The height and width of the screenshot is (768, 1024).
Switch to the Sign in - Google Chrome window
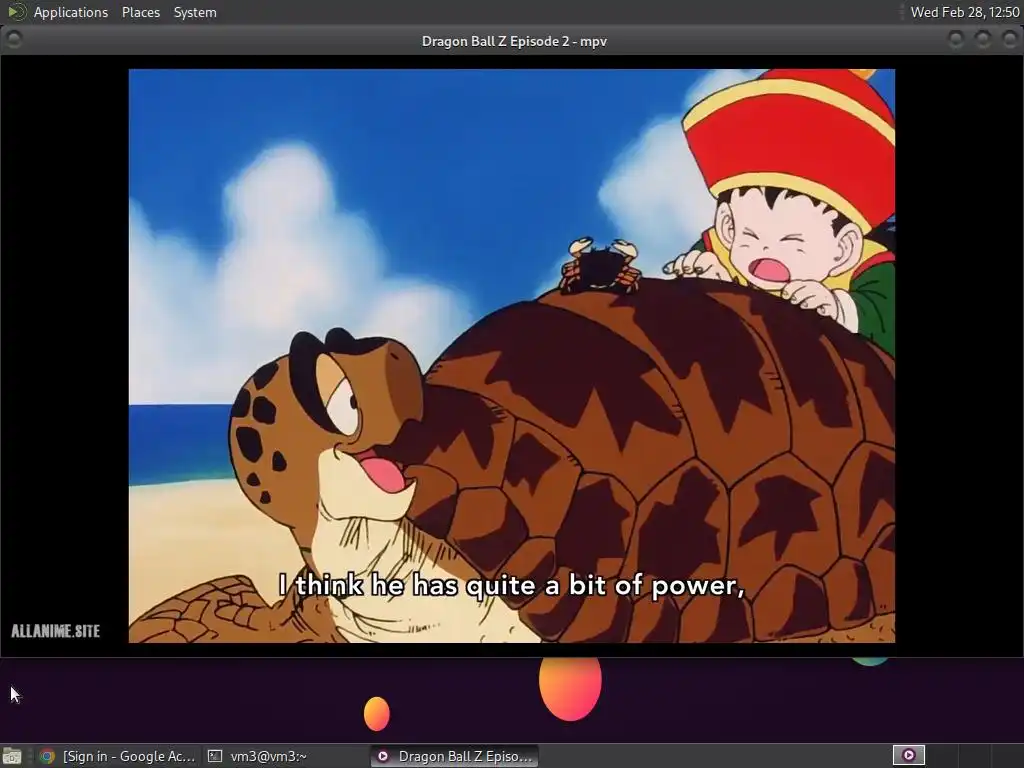(x=118, y=756)
